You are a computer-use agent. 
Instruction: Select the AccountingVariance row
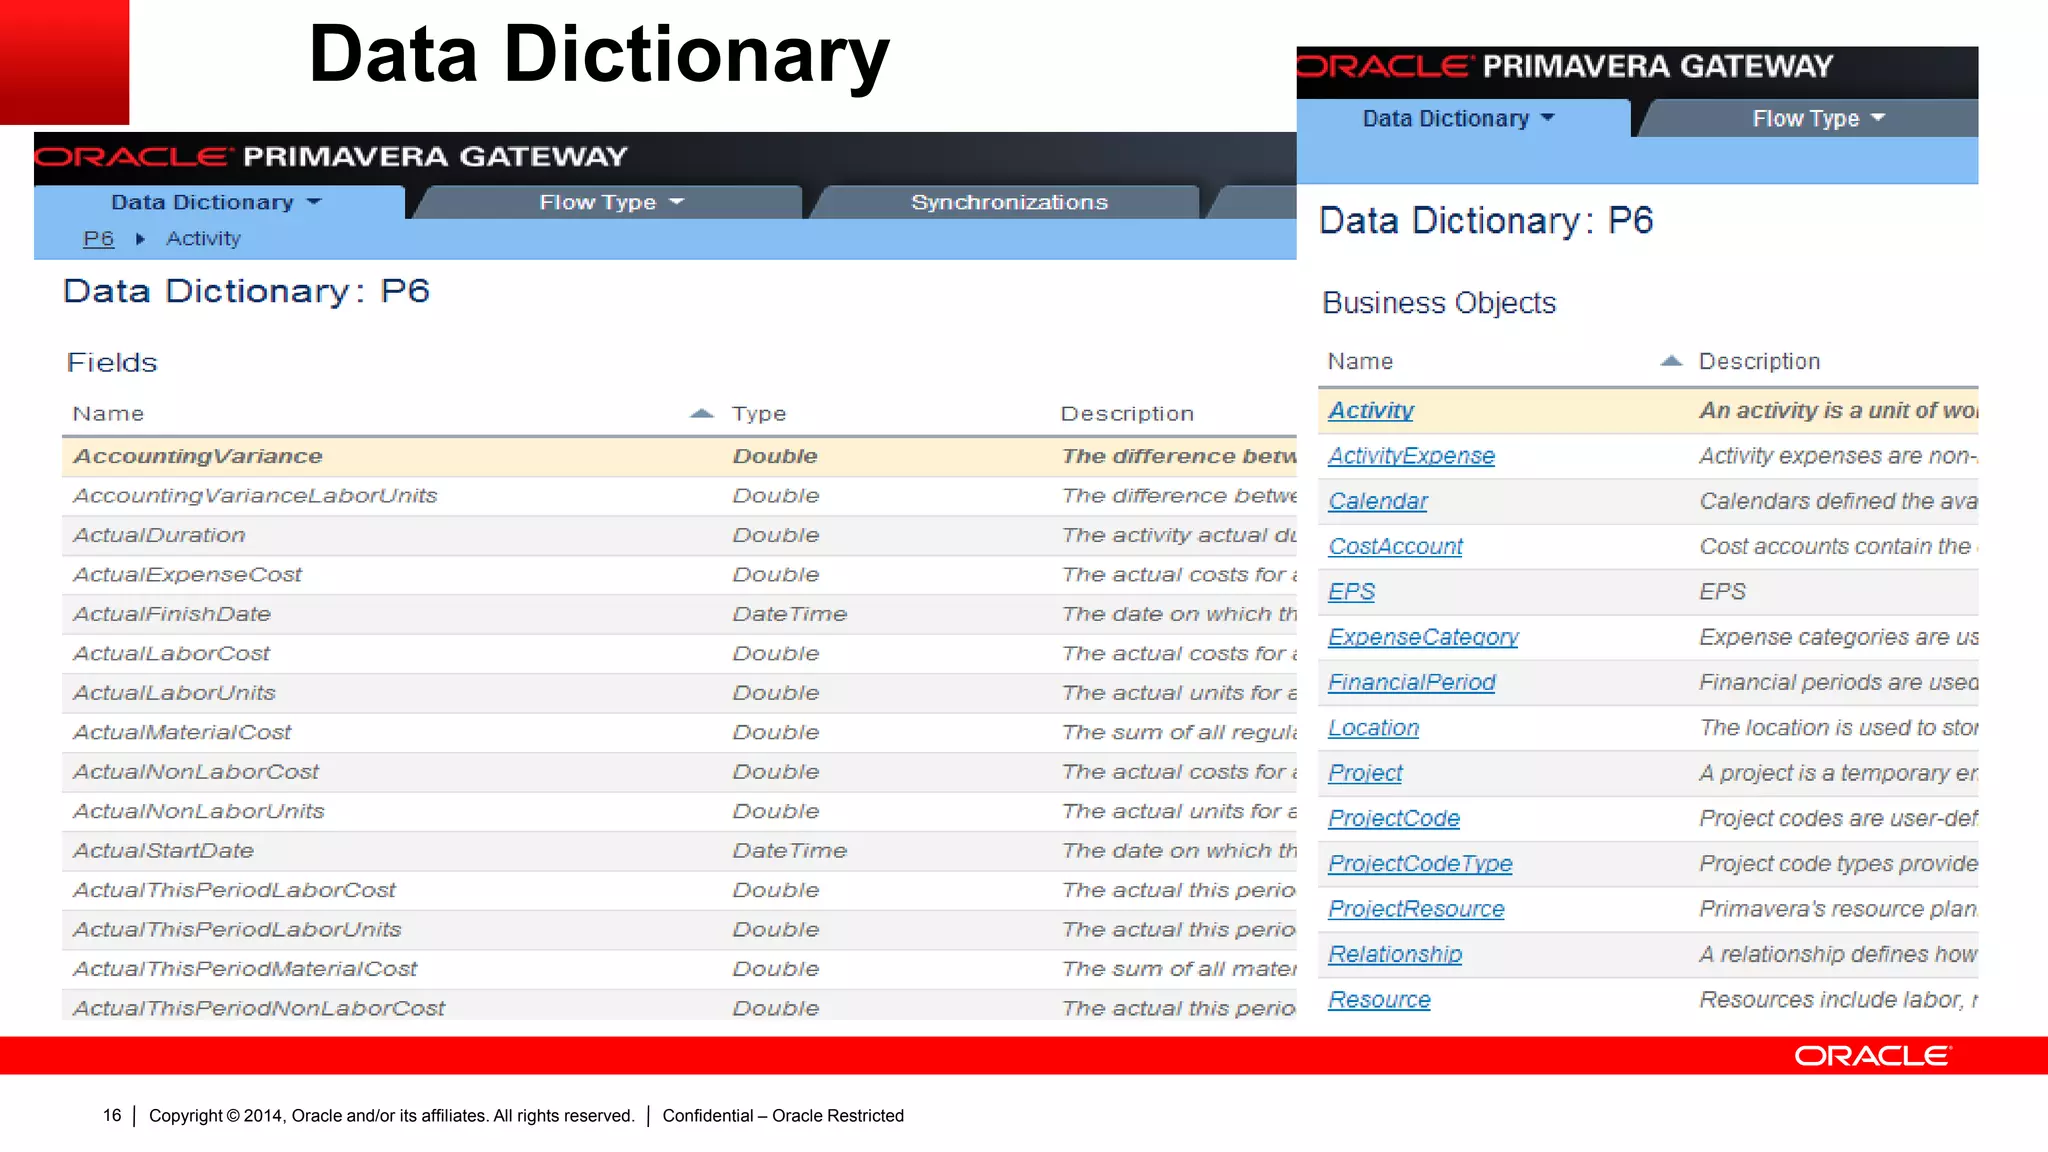coord(679,456)
